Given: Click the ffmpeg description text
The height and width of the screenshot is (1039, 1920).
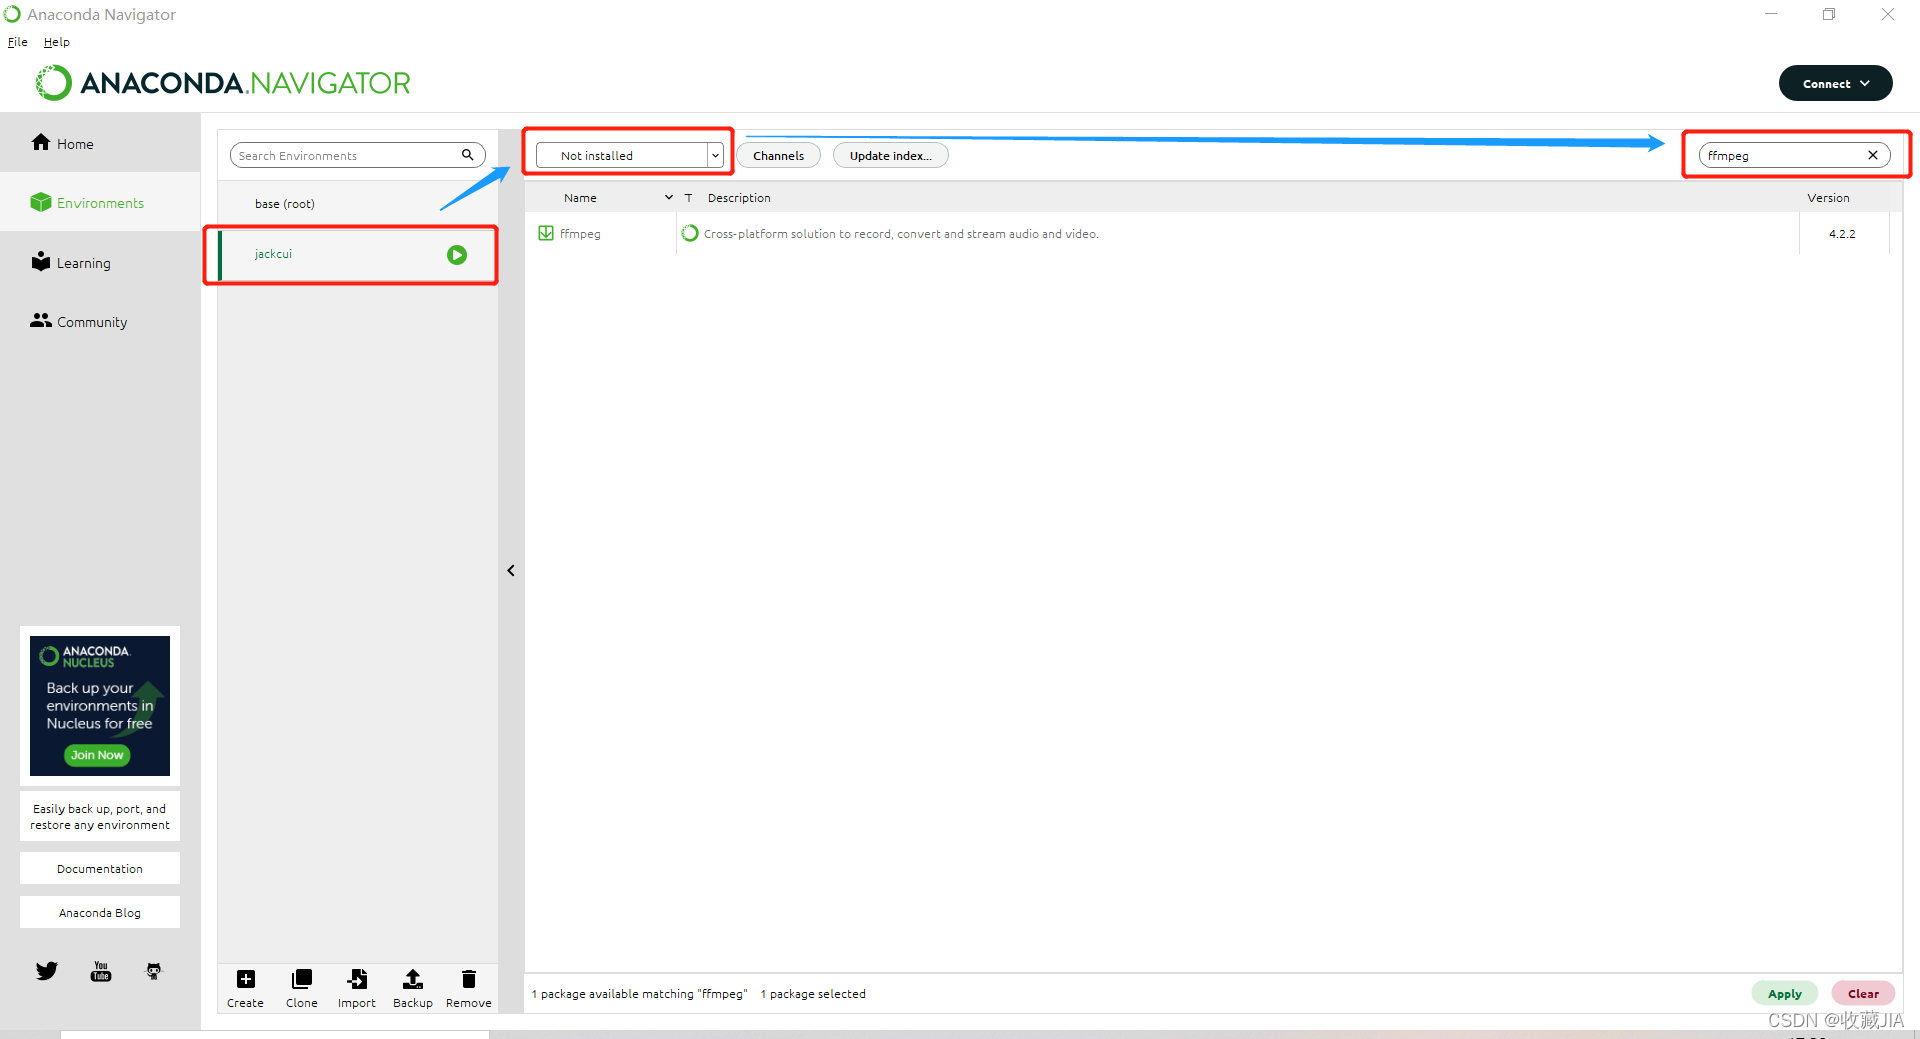Looking at the screenshot, I should (901, 233).
